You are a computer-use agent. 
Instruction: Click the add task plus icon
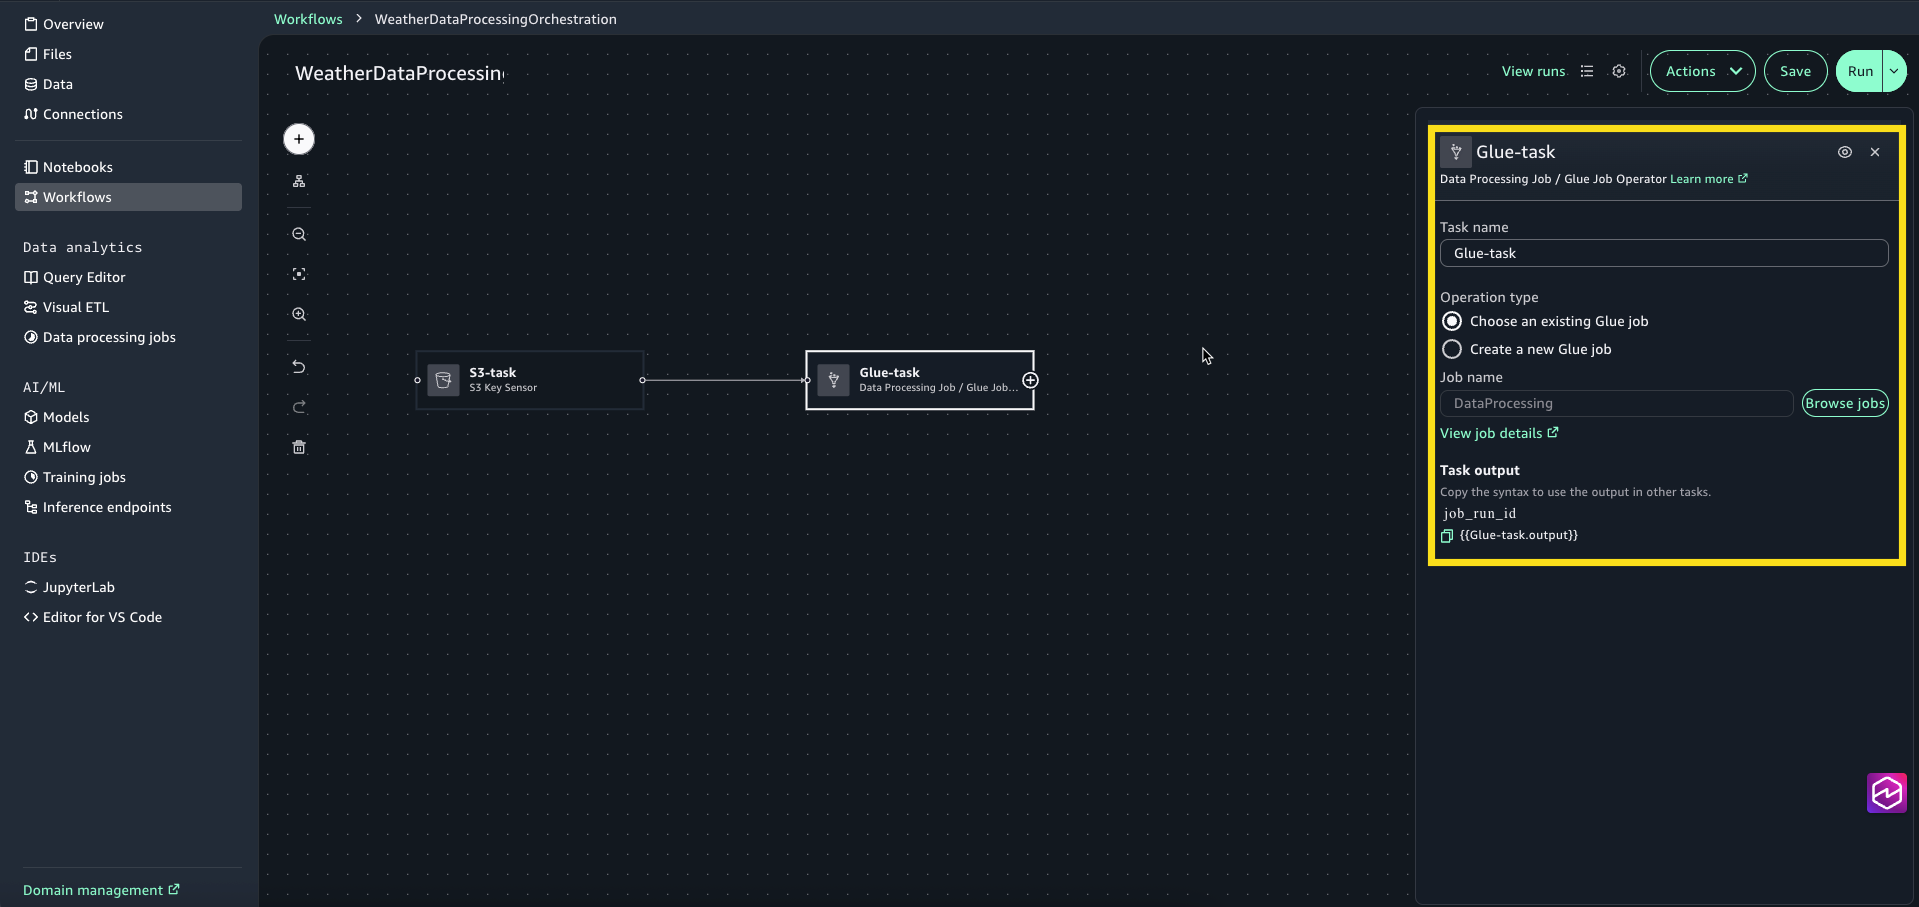(x=299, y=139)
